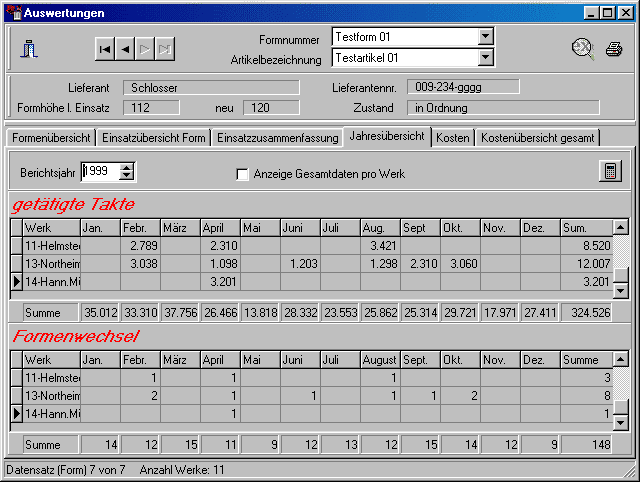Open print preview magnifier icon
Image resolution: width=640 pixels, height=482 pixels.
tap(582, 48)
